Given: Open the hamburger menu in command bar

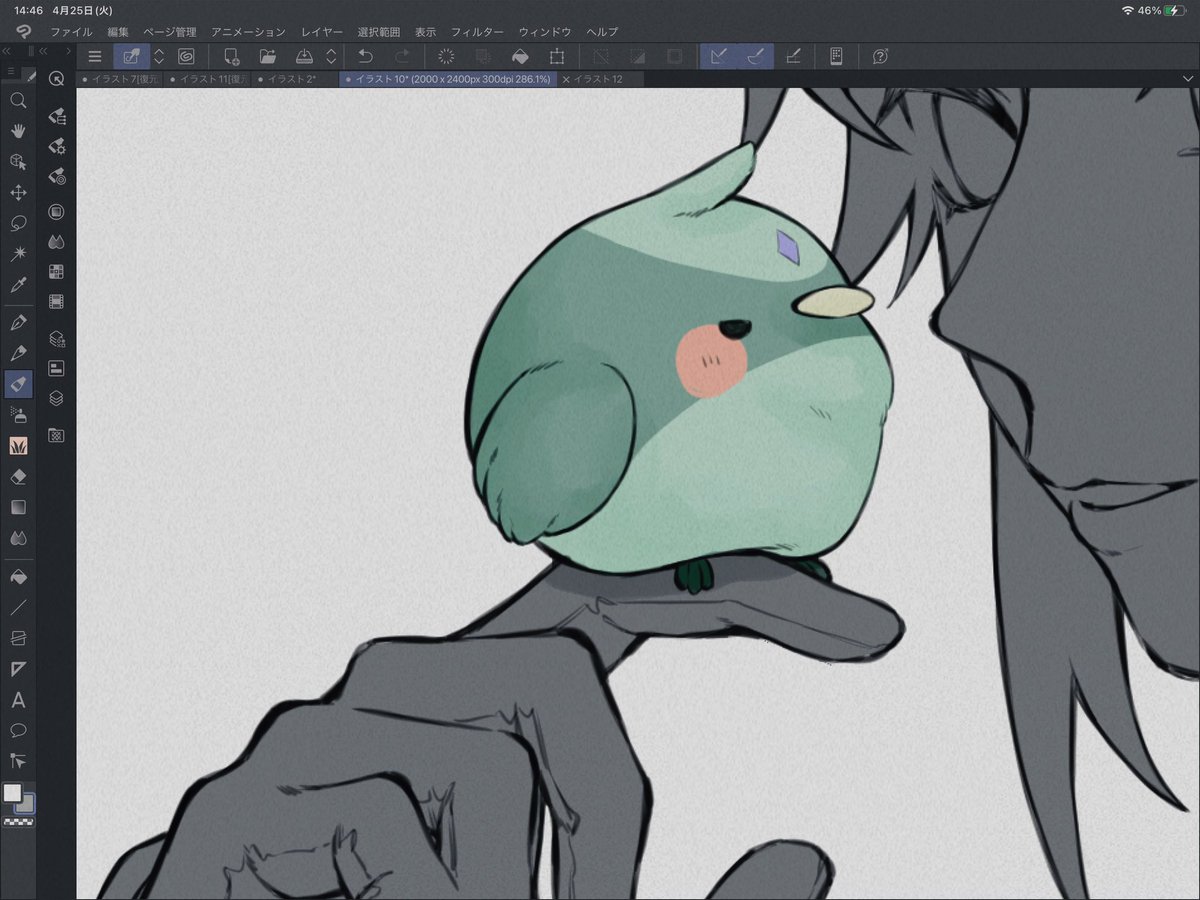Looking at the screenshot, I should tap(95, 57).
